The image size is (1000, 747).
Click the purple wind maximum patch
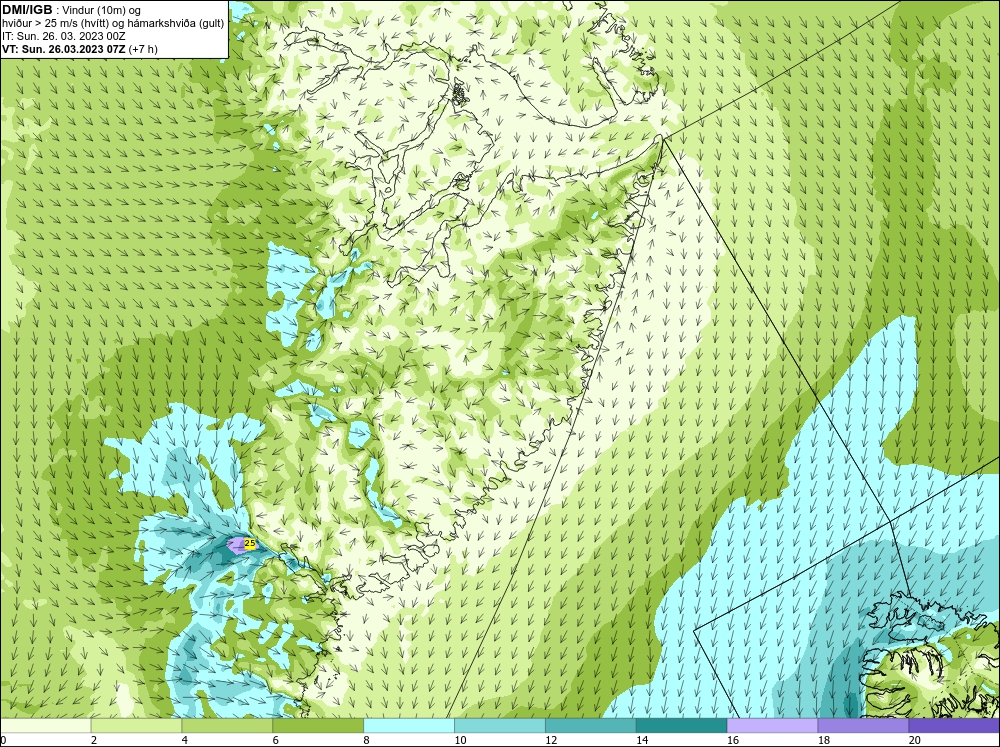236,545
